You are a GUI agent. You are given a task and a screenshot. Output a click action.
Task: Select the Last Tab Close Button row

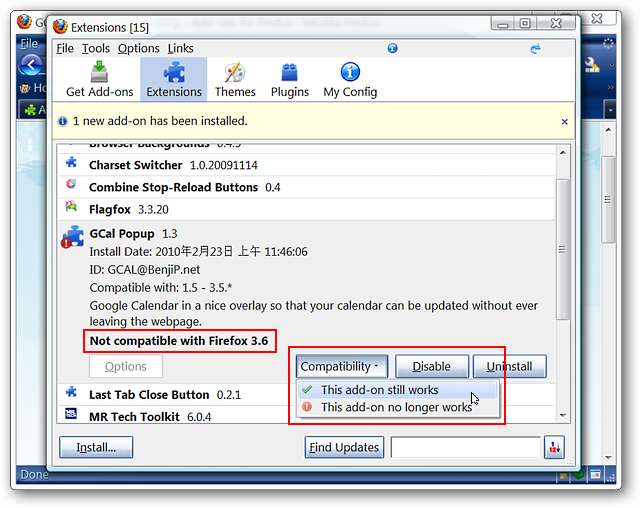306,395
